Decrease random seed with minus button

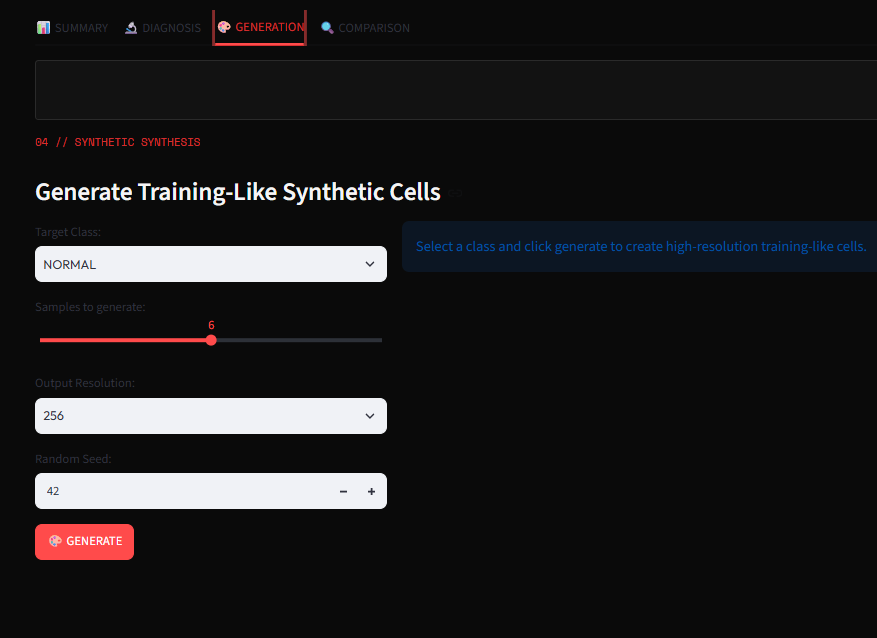pyautogui.click(x=343, y=492)
